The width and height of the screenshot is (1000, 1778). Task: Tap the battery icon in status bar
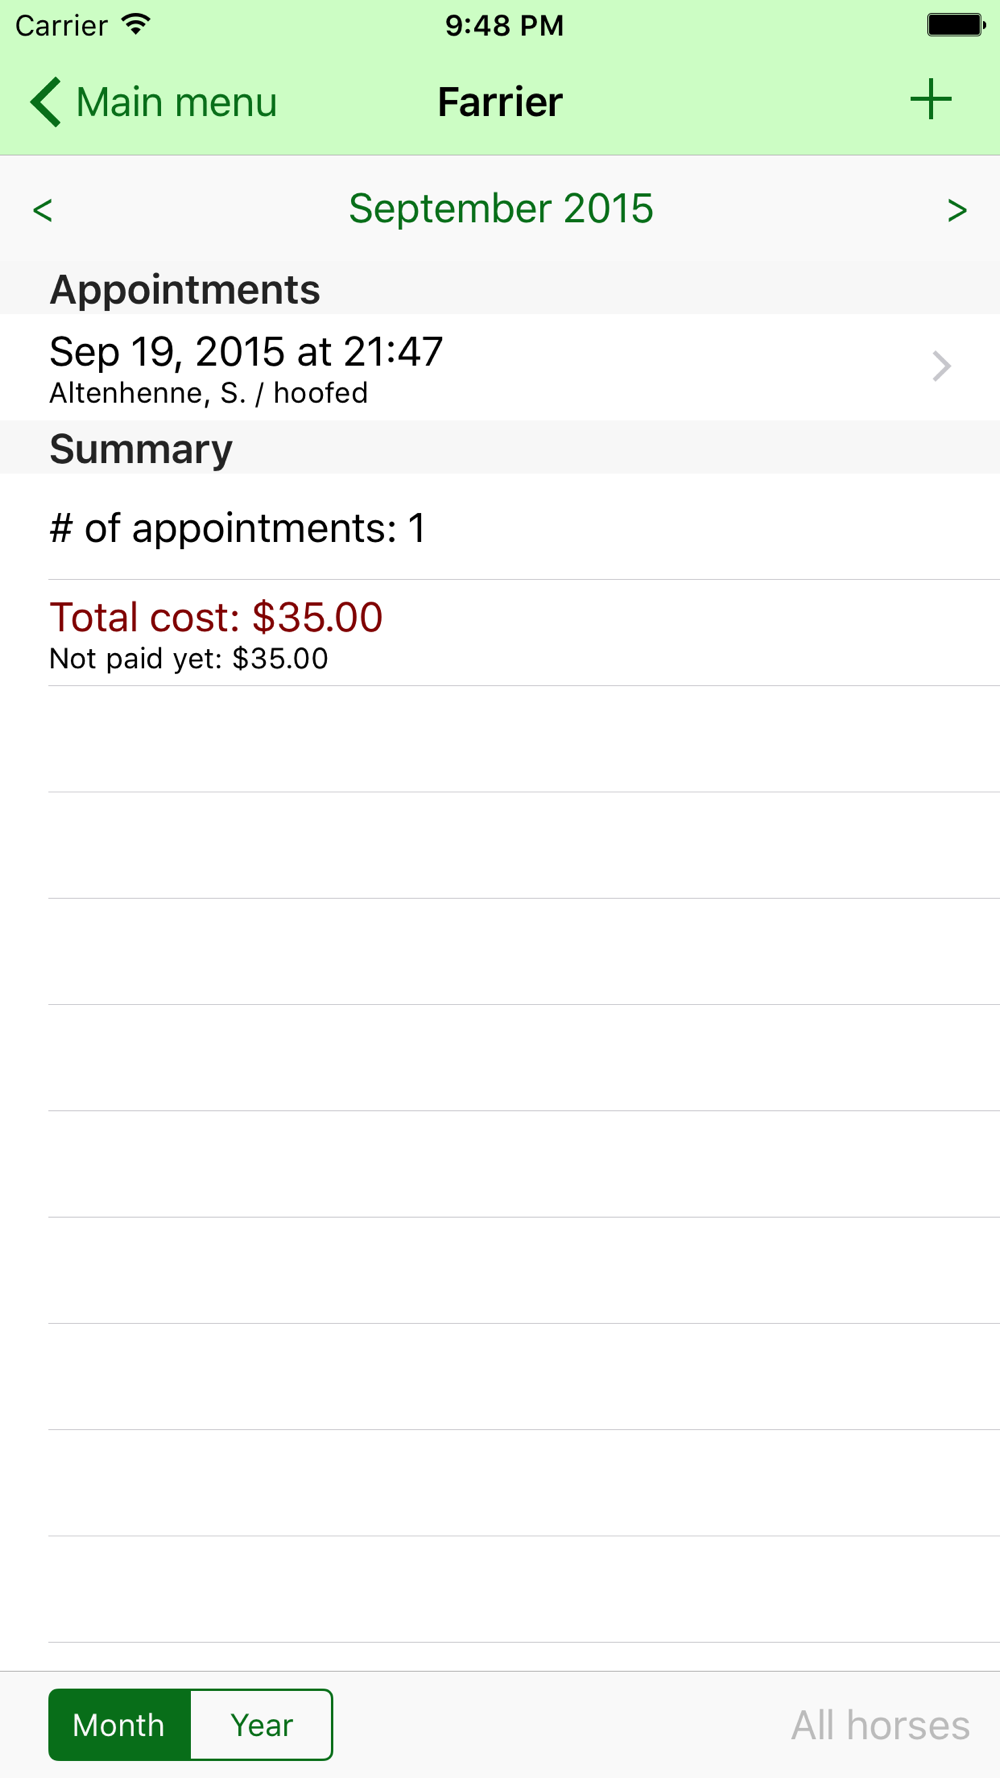click(956, 24)
